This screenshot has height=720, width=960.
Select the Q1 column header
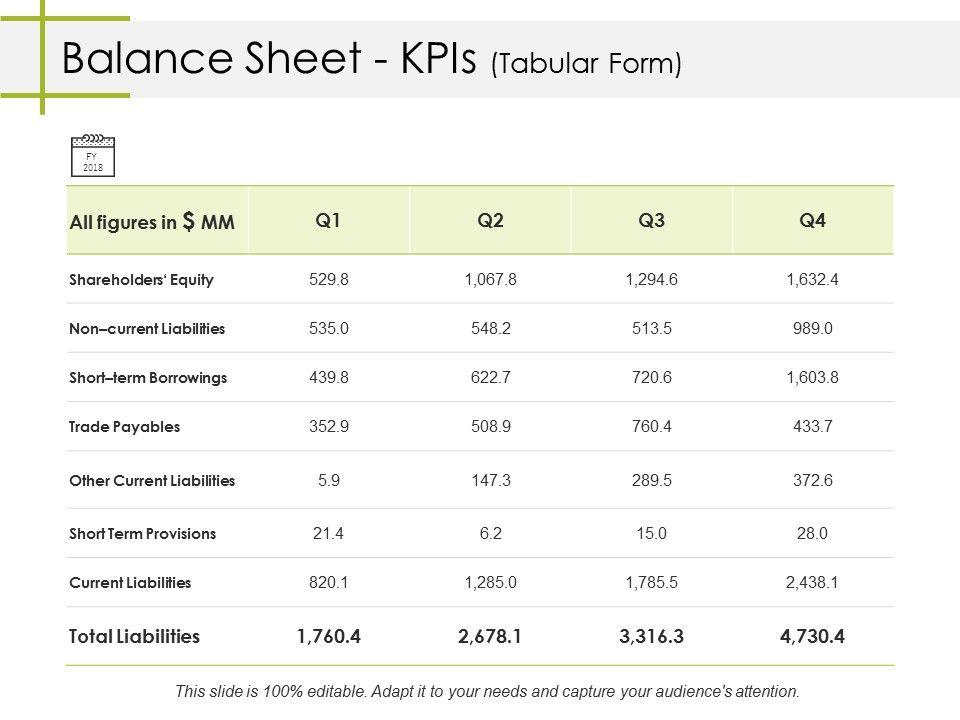[x=328, y=221]
